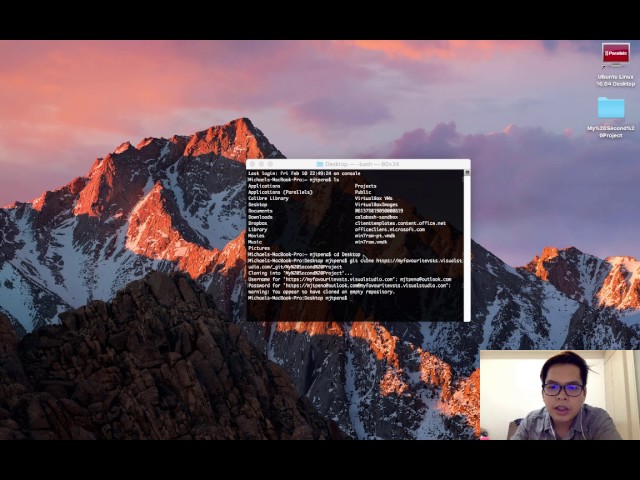Click 'VirtualBoxImages' in the Terminal listing
This screenshot has height=480, width=640.
pyautogui.click(x=376, y=205)
